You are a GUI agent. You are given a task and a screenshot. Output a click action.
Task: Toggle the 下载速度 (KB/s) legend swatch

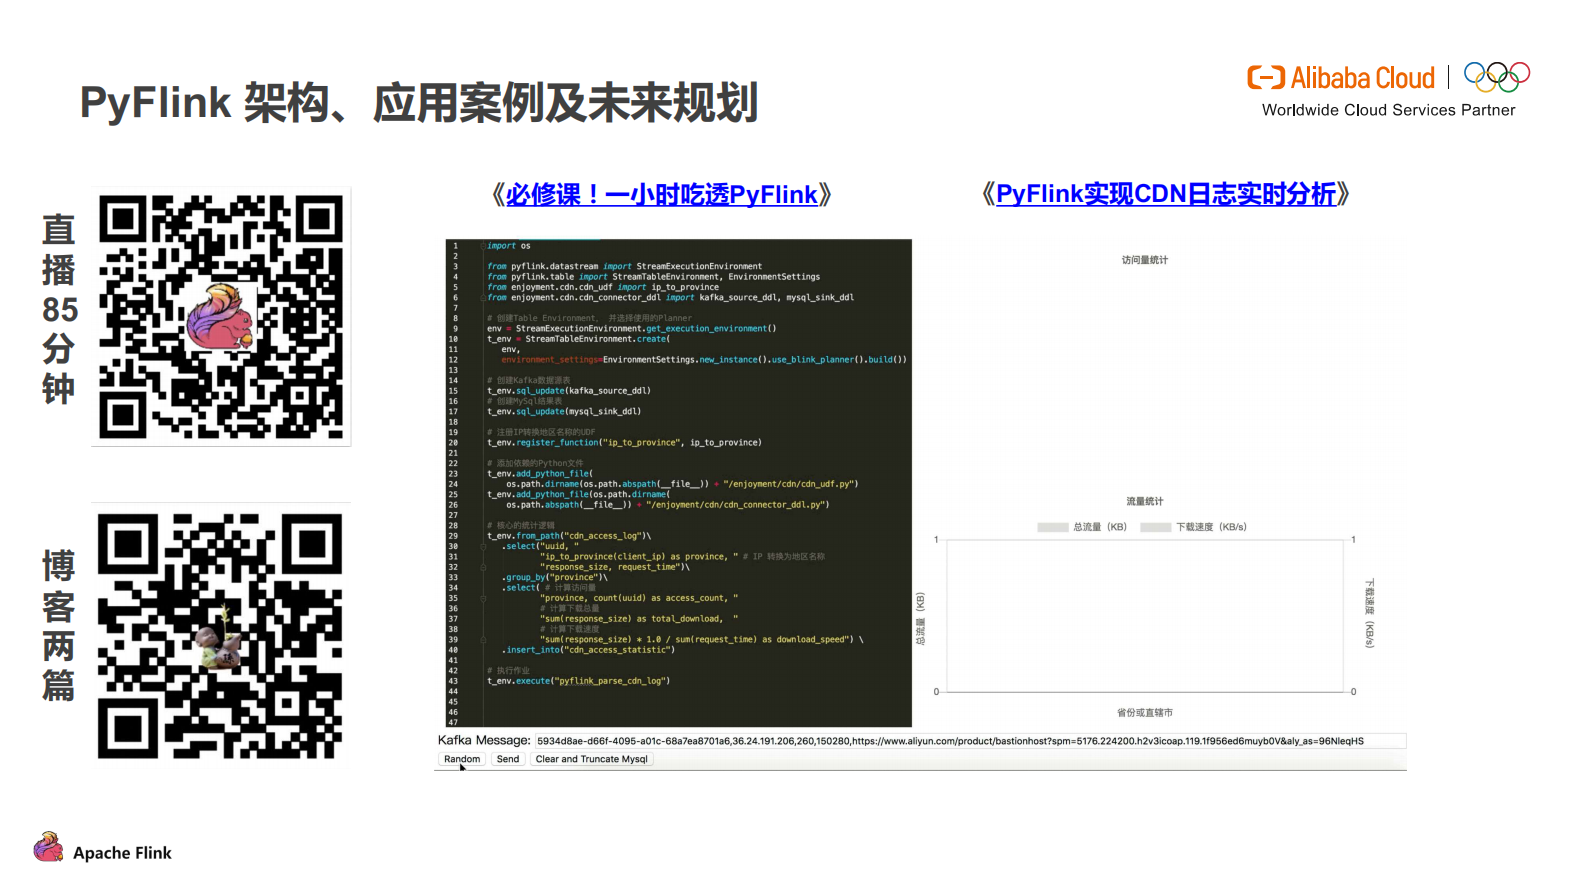[1156, 527]
